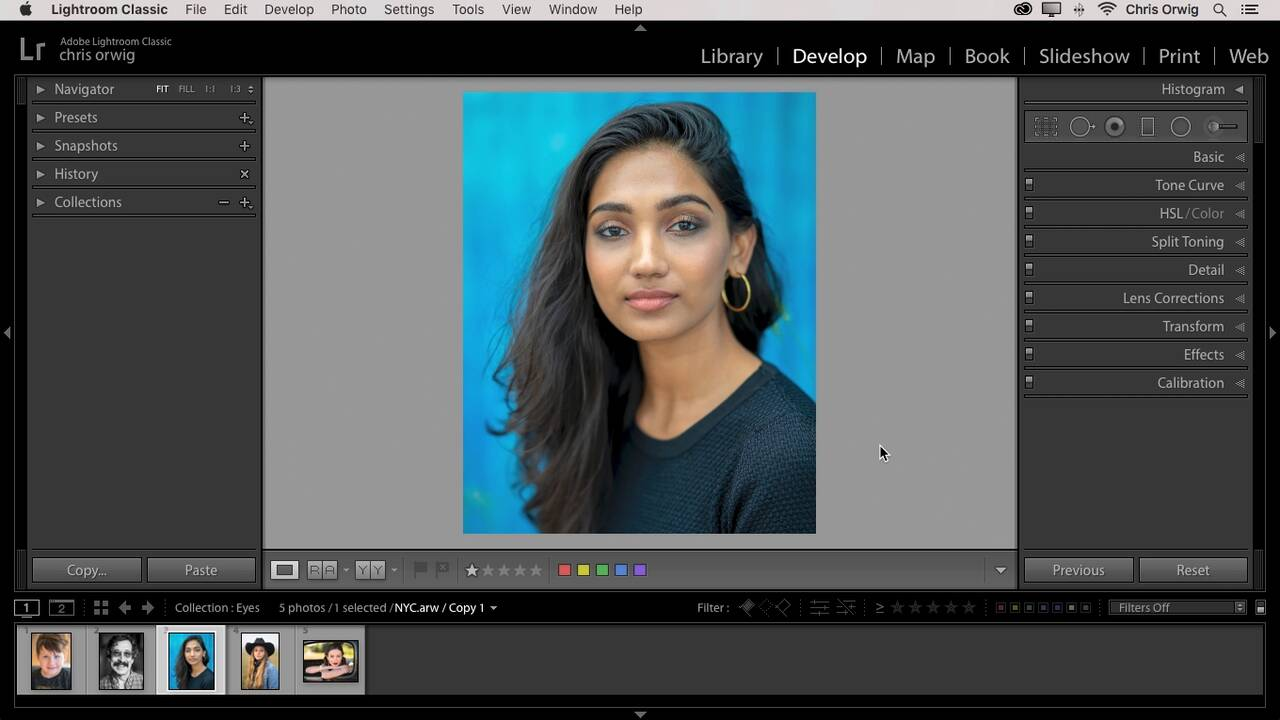Toggle the Transform panel switch

pos(1029,326)
